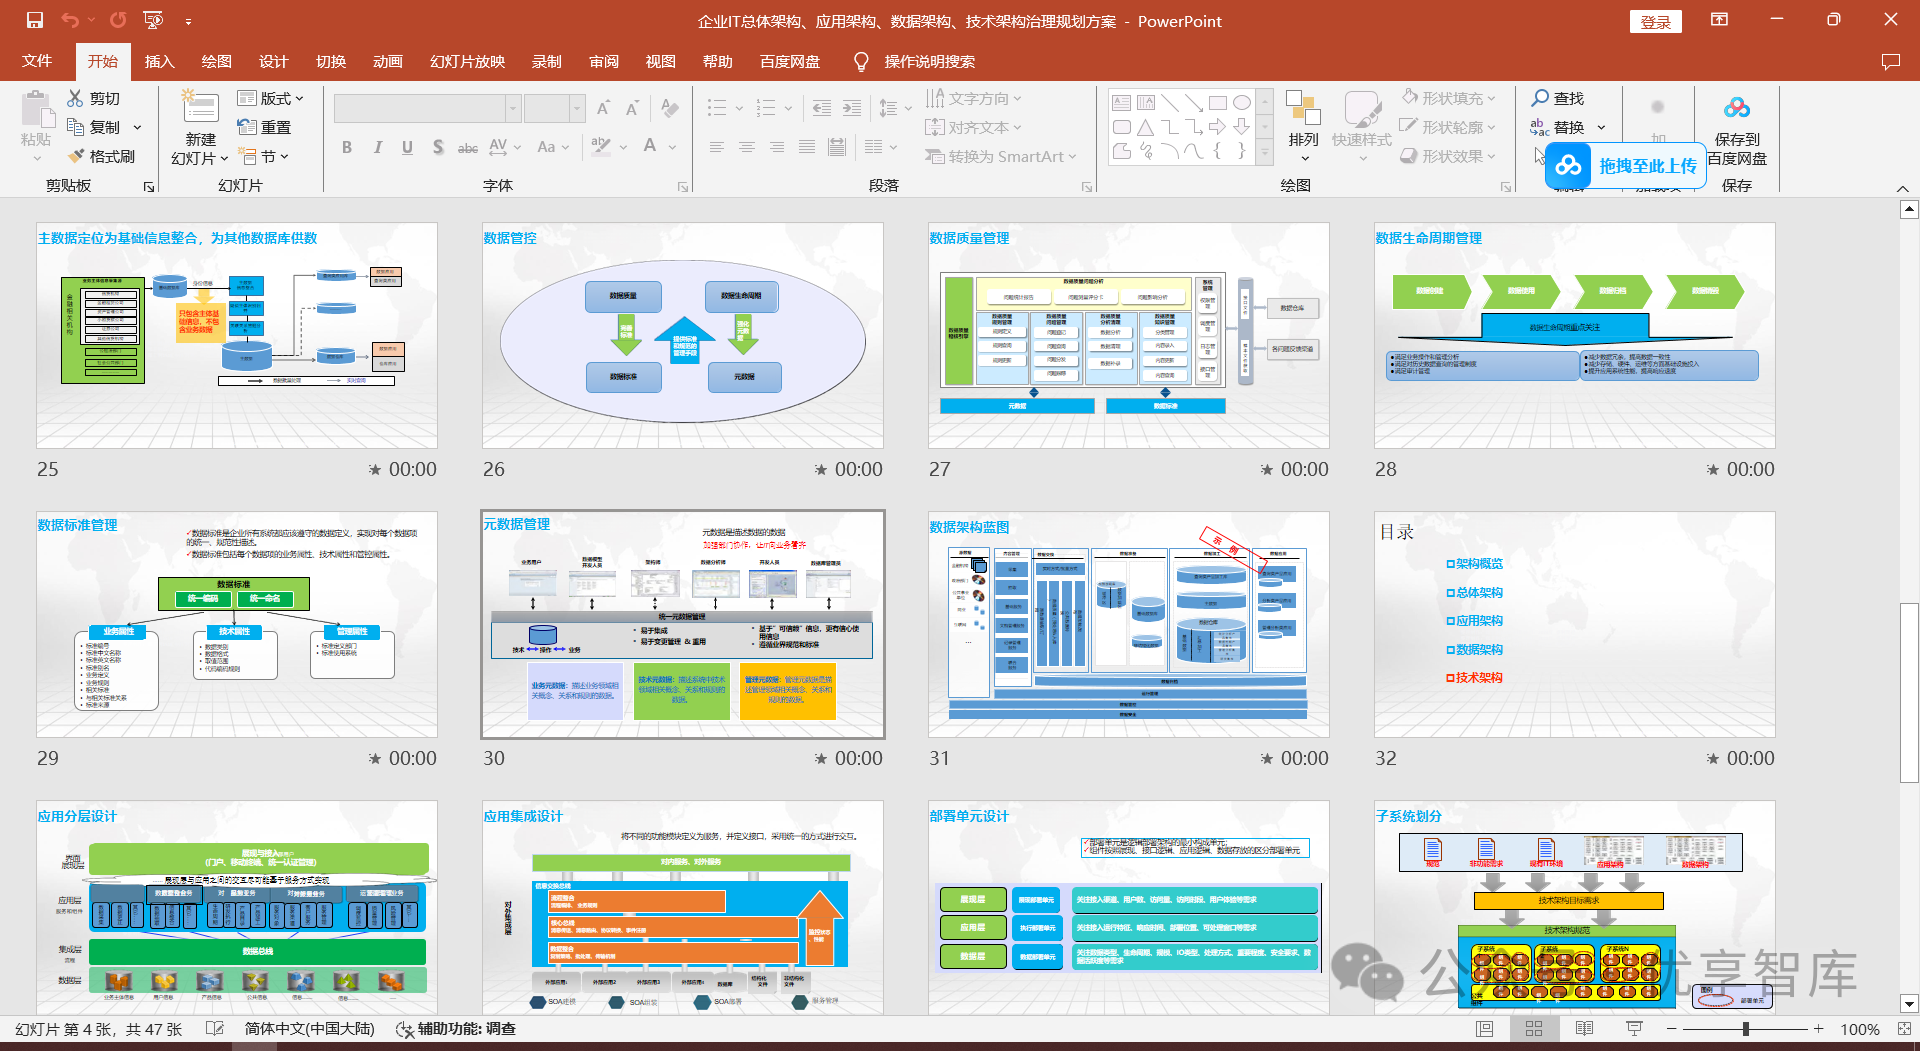This screenshot has height=1051, width=1920.
Task: Click text highlight color swatch
Action: pos(600,147)
